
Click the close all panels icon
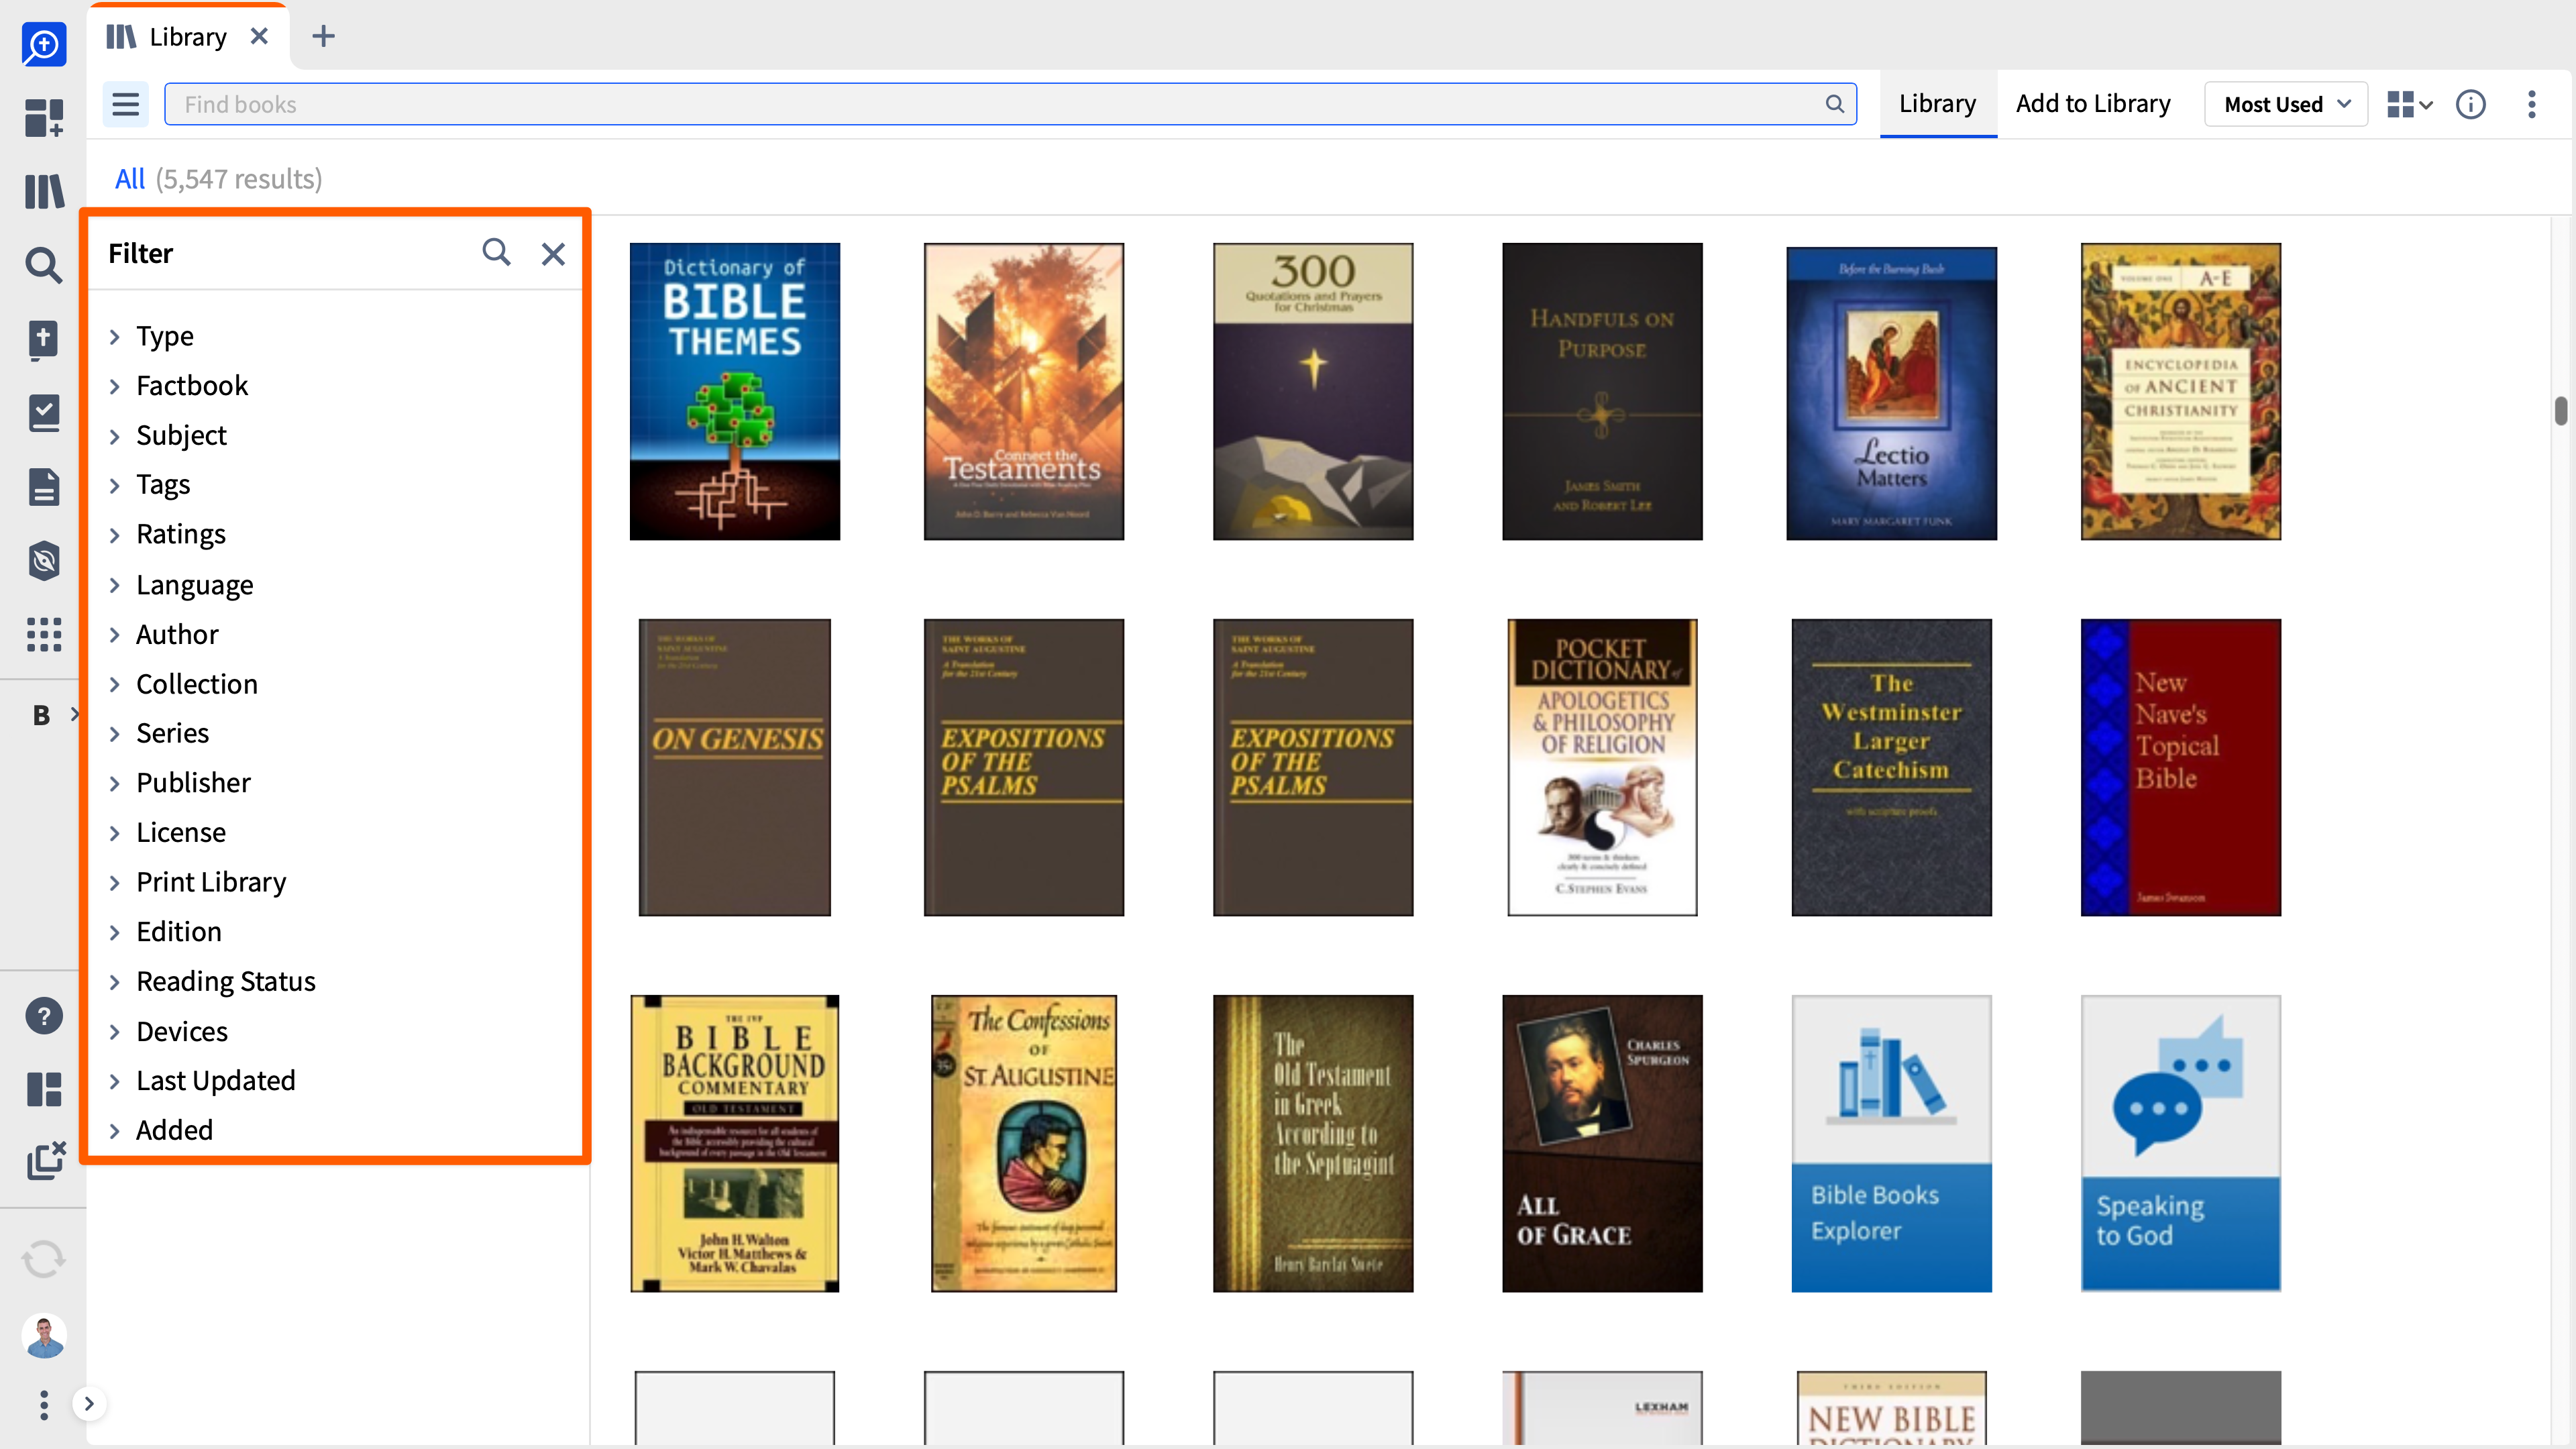[46, 1160]
